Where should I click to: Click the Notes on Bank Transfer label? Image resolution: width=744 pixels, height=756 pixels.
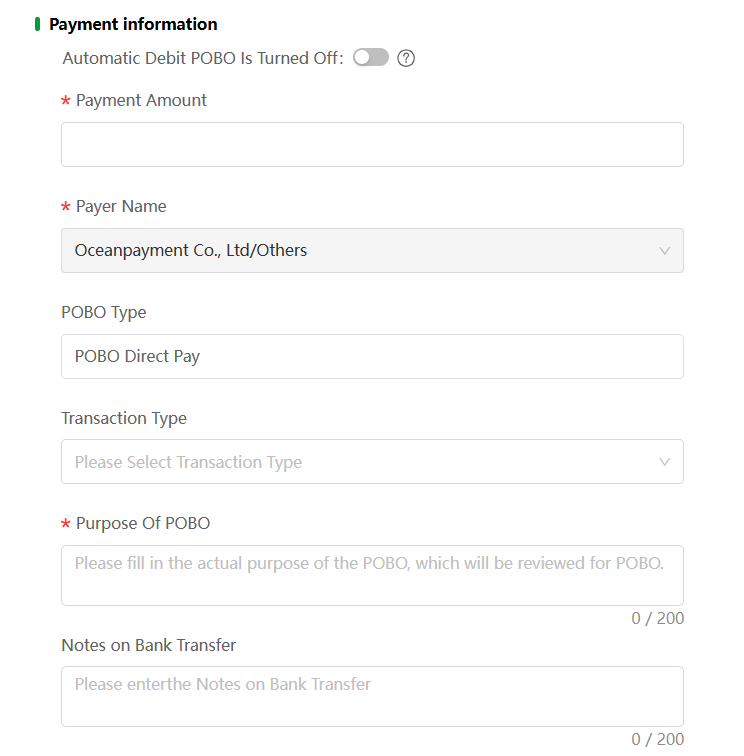(x=149, y=645)
